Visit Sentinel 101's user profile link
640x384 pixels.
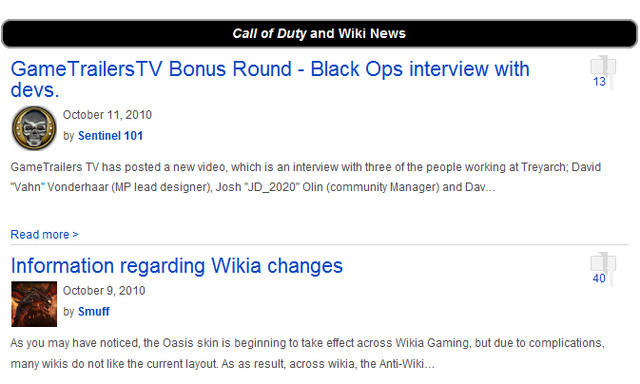coord(110,136)
